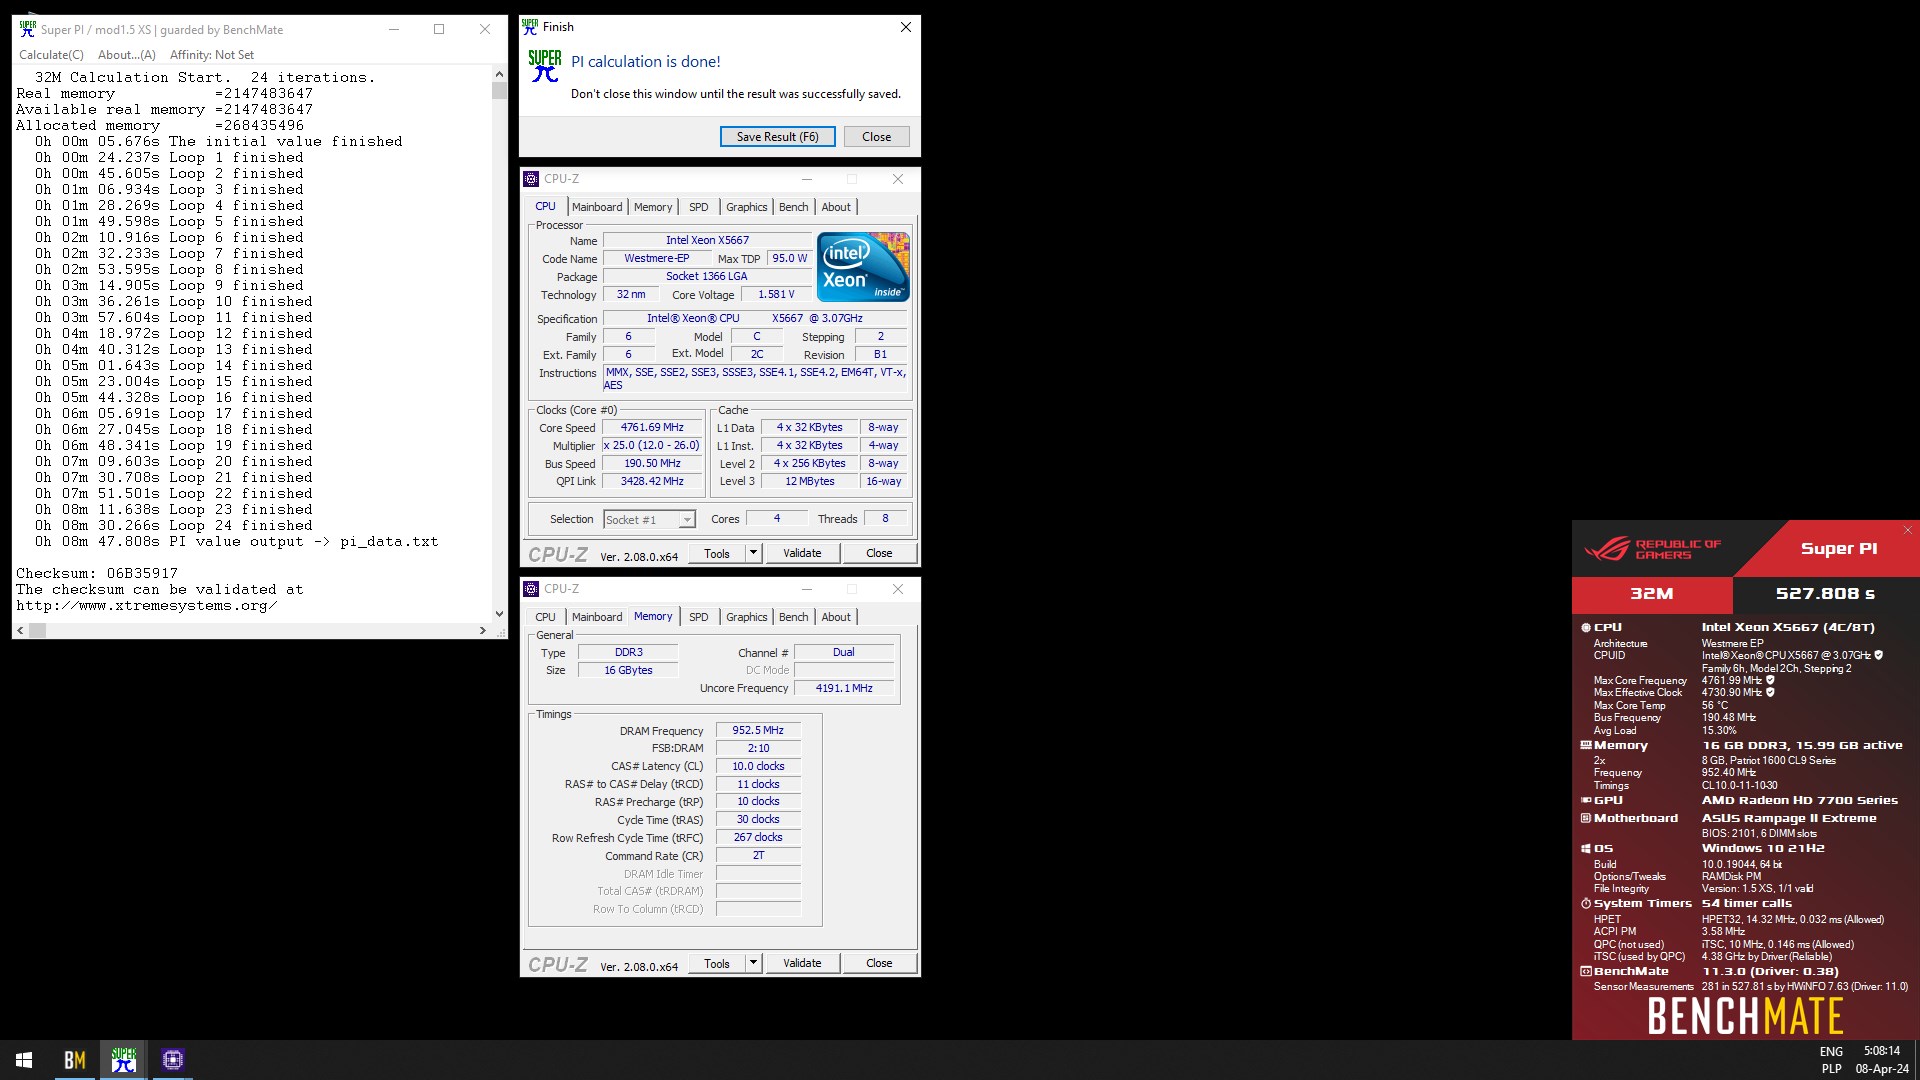Click the Bus Speed 190.50 MHz field
The image size is (1920, 1080).
point(652,463)
